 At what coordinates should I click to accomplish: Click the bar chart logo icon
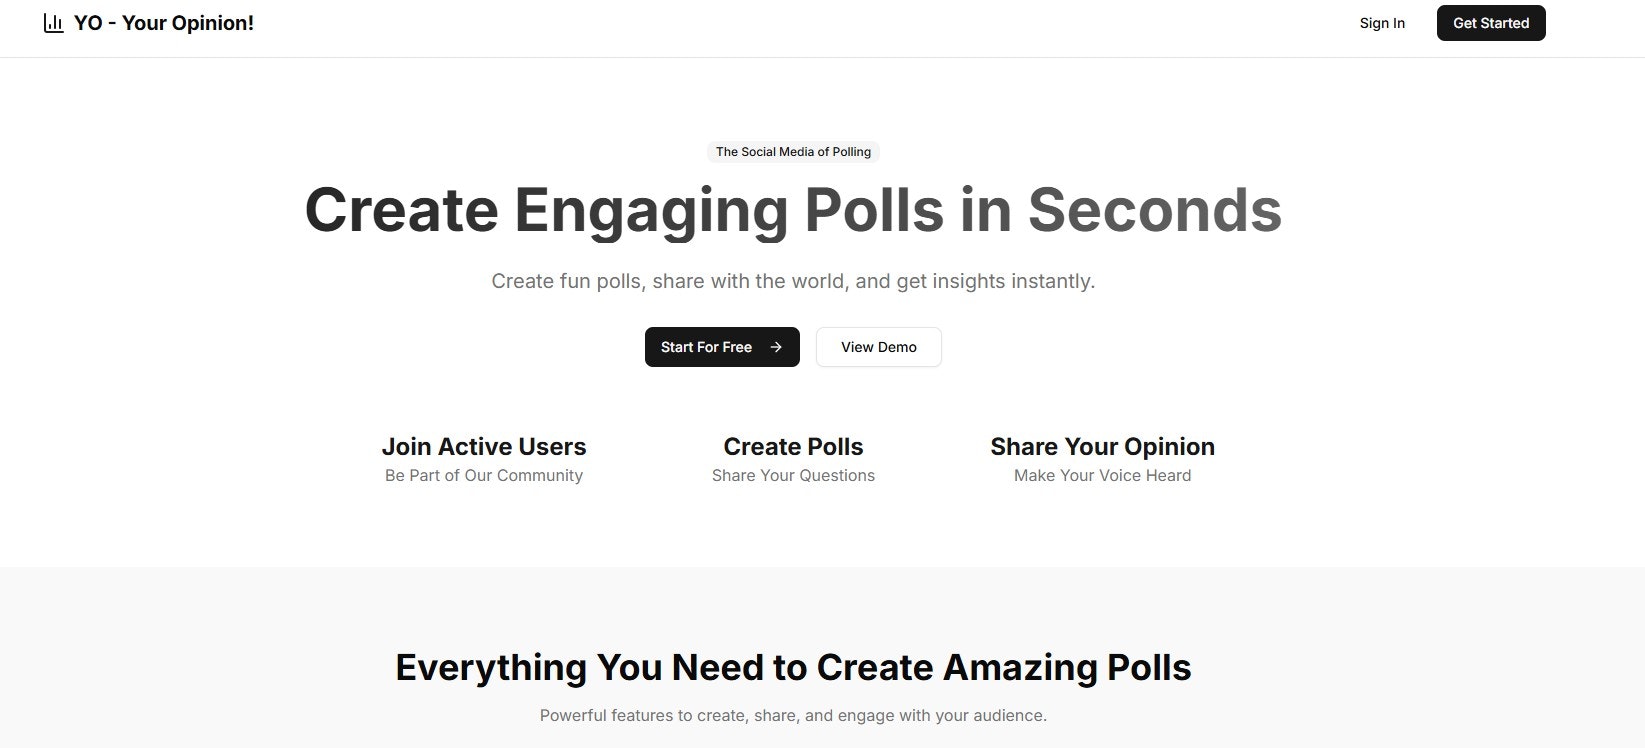(52, 22)
